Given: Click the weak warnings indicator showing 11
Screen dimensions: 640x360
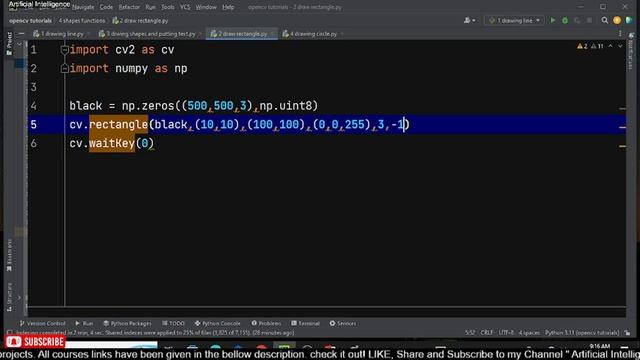Looking at the screenshot, I should (x=597, y=46).
